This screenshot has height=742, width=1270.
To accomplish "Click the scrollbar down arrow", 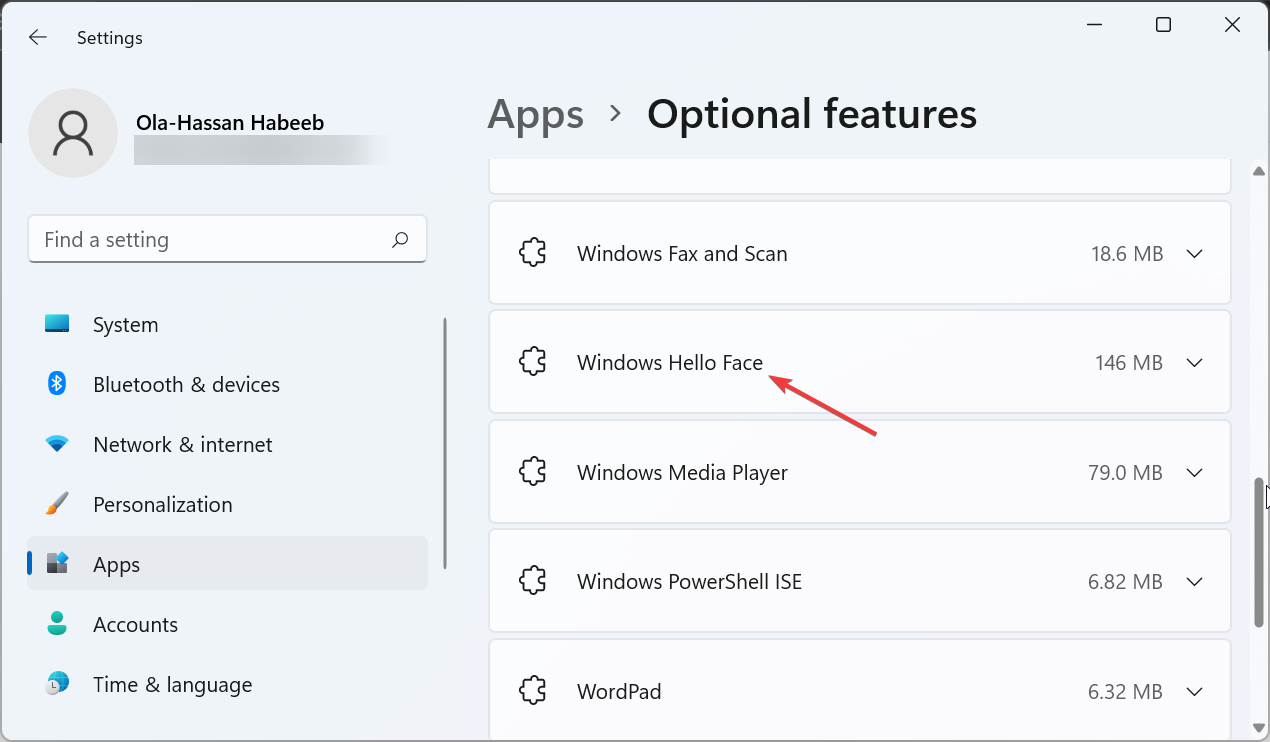I will (x=1259, y=727).
